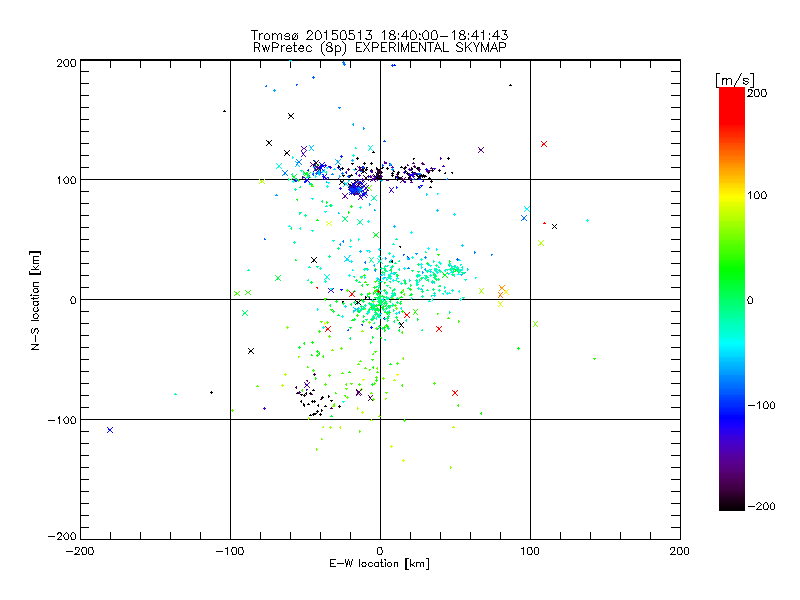This screenshot has width=800, height=600.
Task: Click the E-W axis tick label "-200"
Action: coord(80,551)
